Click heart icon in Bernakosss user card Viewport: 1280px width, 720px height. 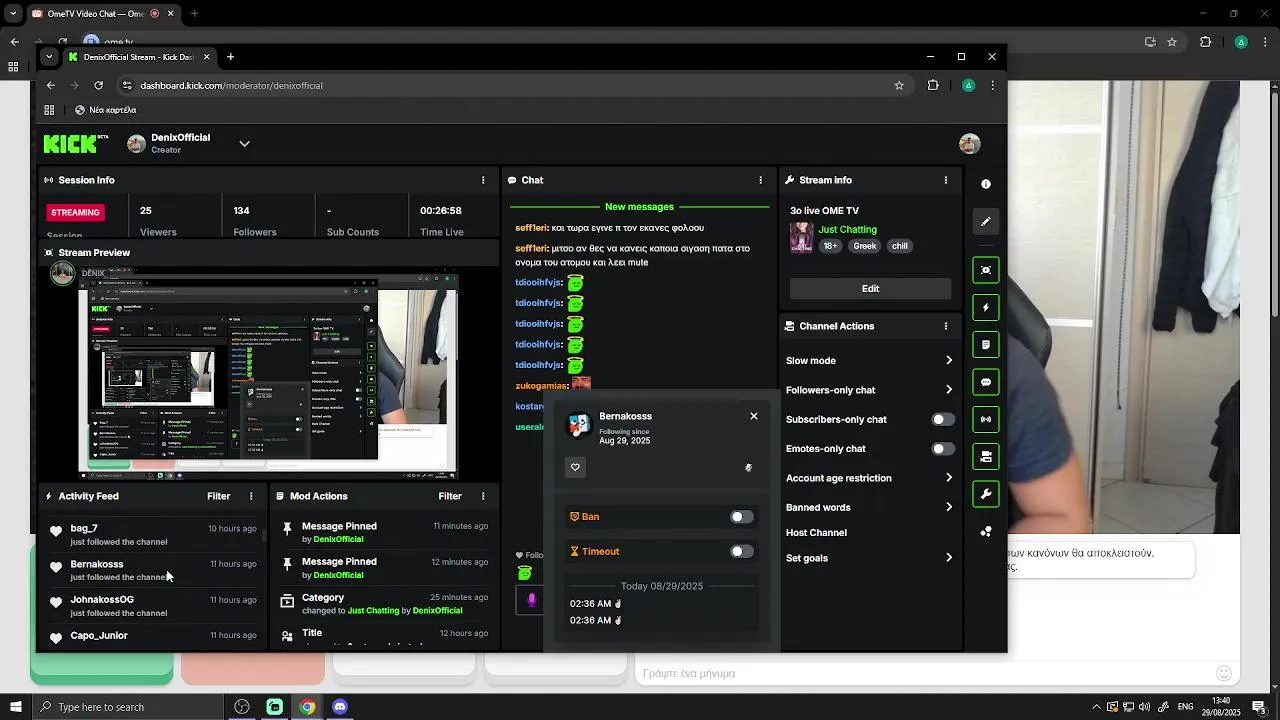click(575, 467)
